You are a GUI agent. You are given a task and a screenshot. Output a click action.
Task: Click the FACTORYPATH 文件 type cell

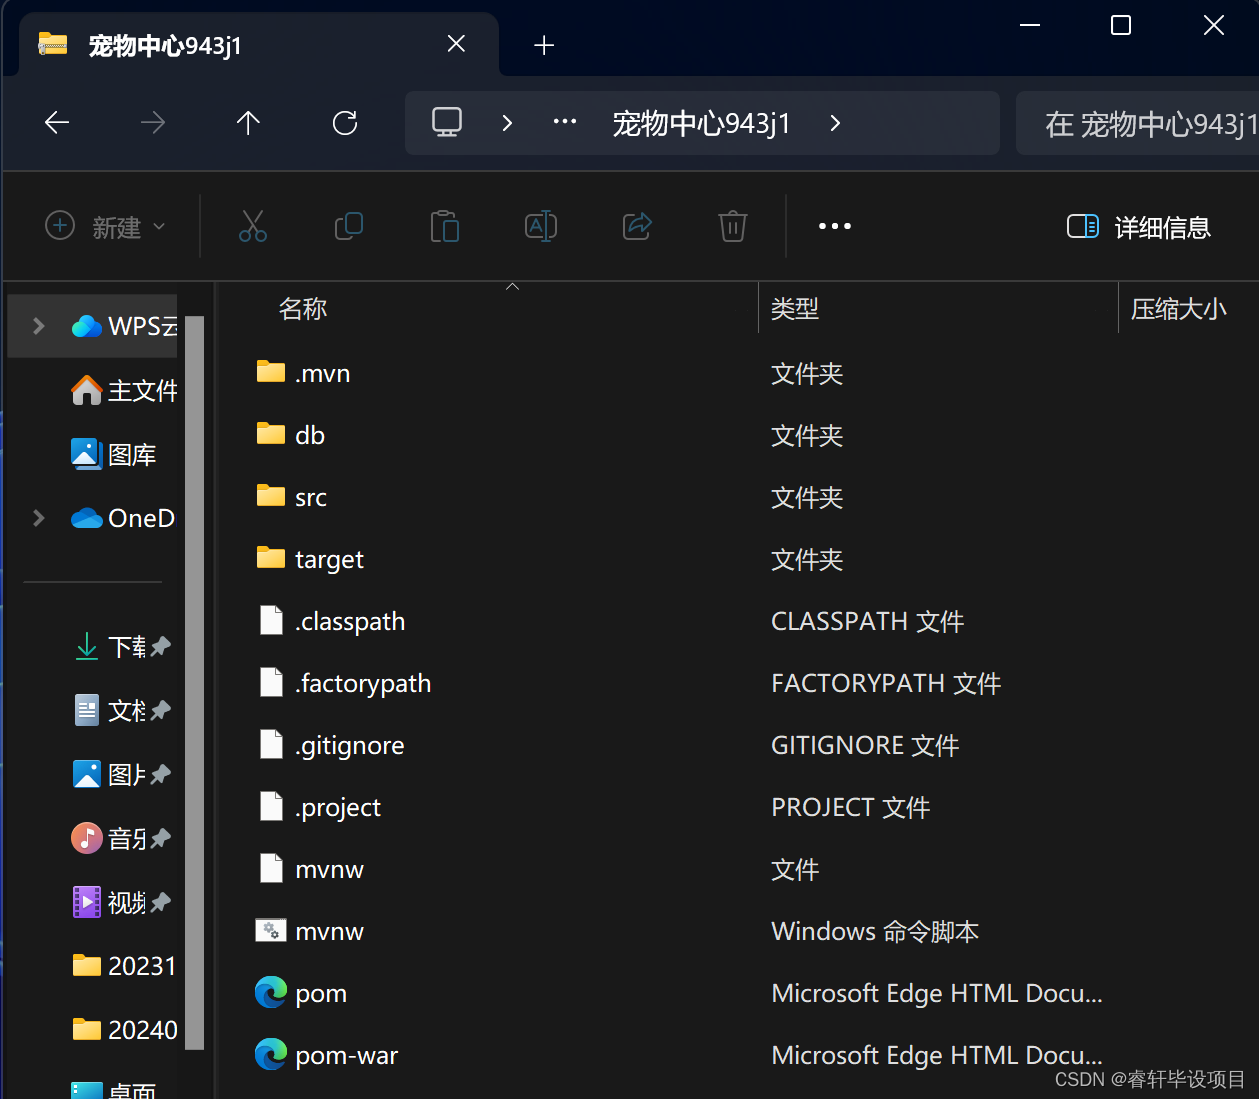point(886,683)
